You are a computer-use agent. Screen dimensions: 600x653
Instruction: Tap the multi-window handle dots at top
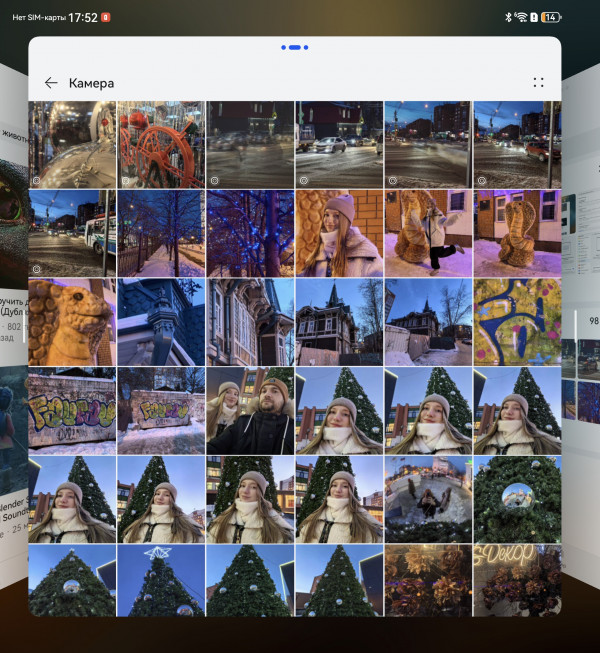294,47
